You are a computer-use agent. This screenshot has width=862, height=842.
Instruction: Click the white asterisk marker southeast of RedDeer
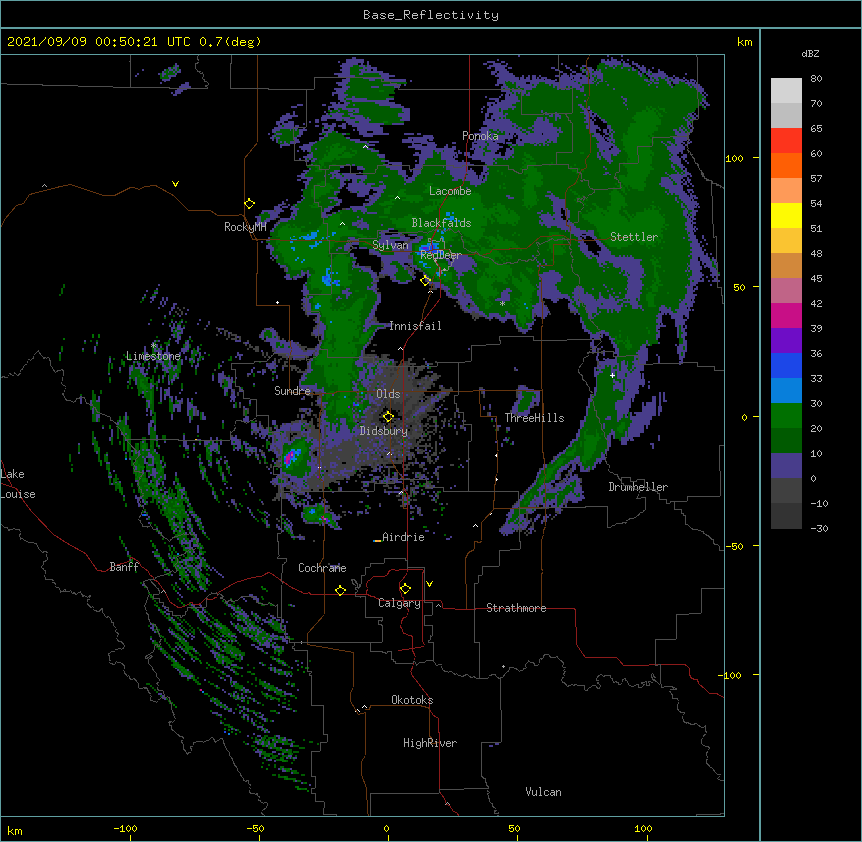tap(502, 303)
